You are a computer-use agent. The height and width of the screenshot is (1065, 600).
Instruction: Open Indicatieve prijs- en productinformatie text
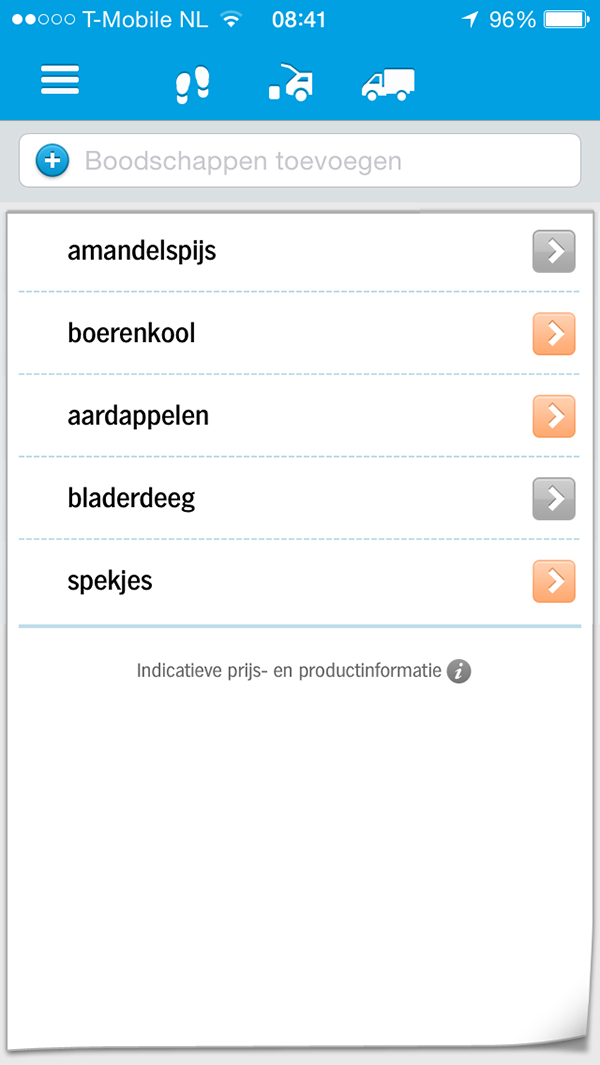(289, 671)
